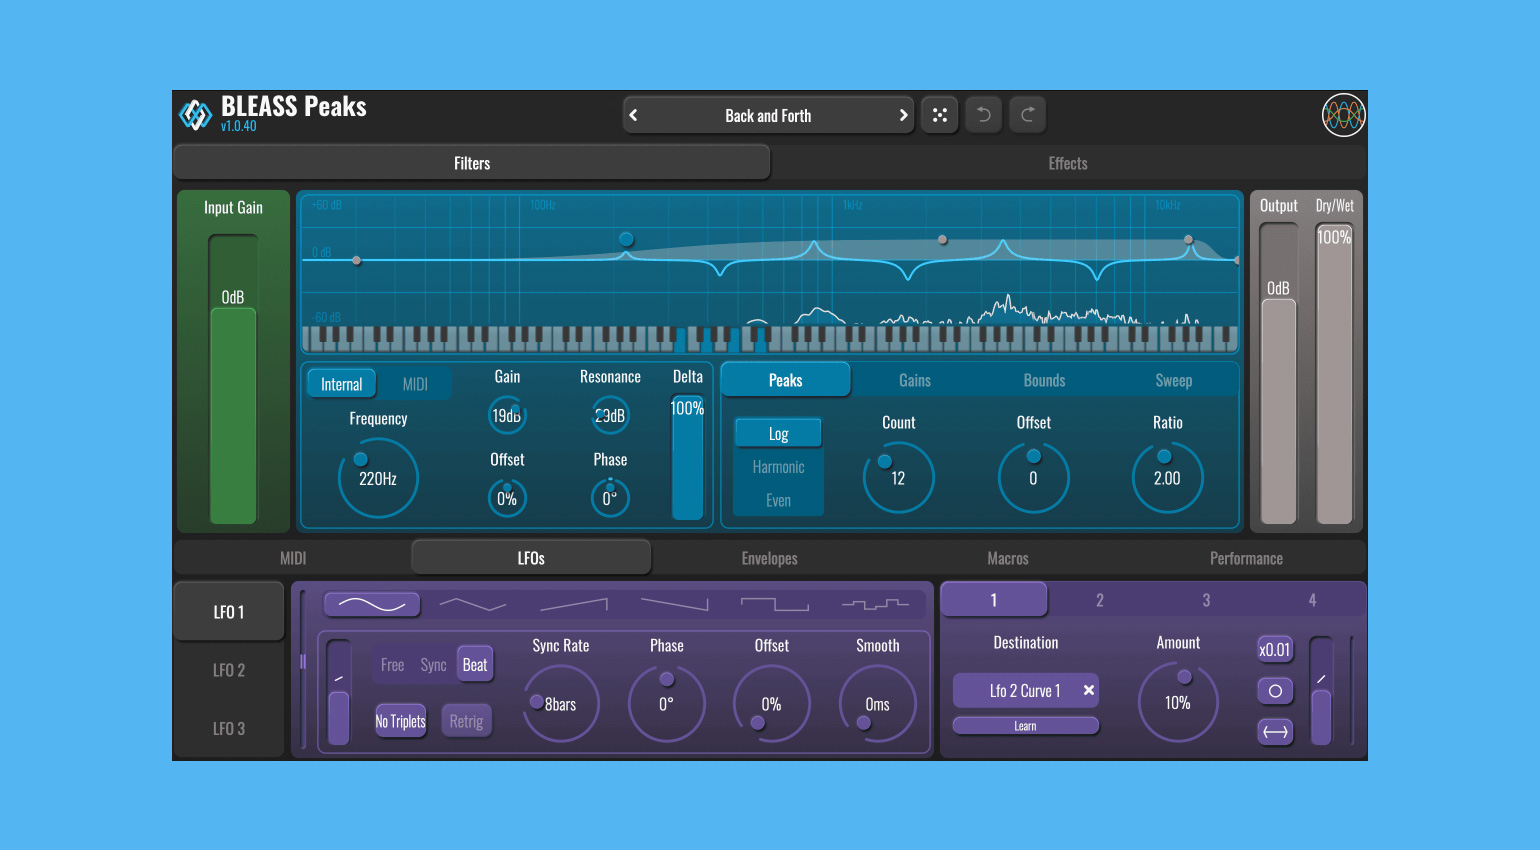This screenshot has height=850, width=1540.
Task: Enable Retrig for LFO 1
Action: [x=466, y=721]
